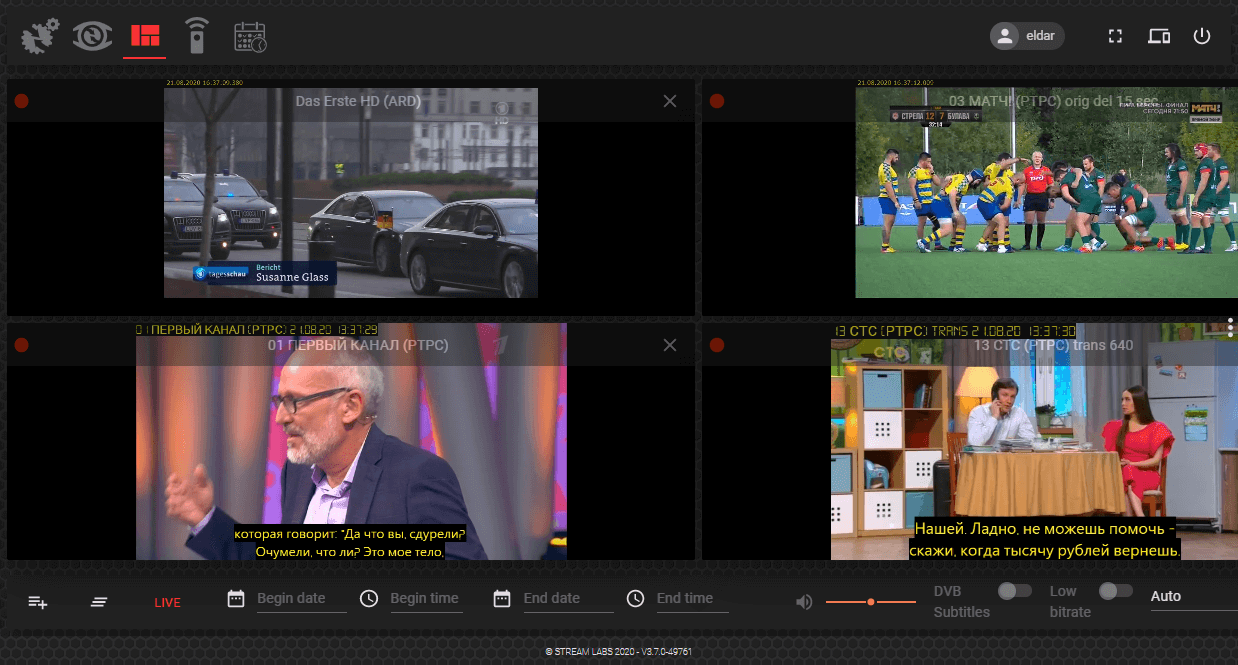Click the add-to-playlist icon
Viewport: 1238px width, 665px height.
click(x=38, y=602)
